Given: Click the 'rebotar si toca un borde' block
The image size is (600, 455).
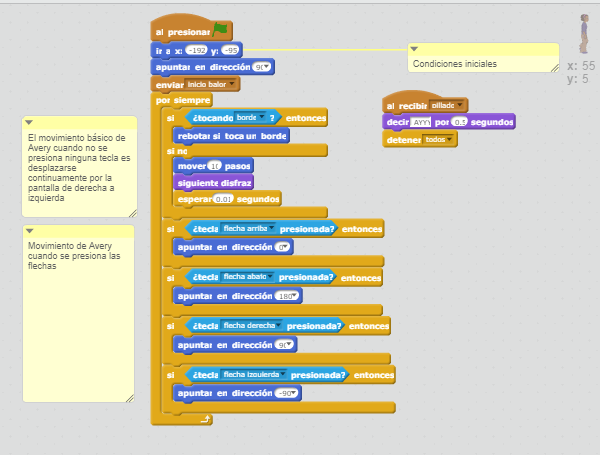Looking at the screenshot, I should point(231,135).
